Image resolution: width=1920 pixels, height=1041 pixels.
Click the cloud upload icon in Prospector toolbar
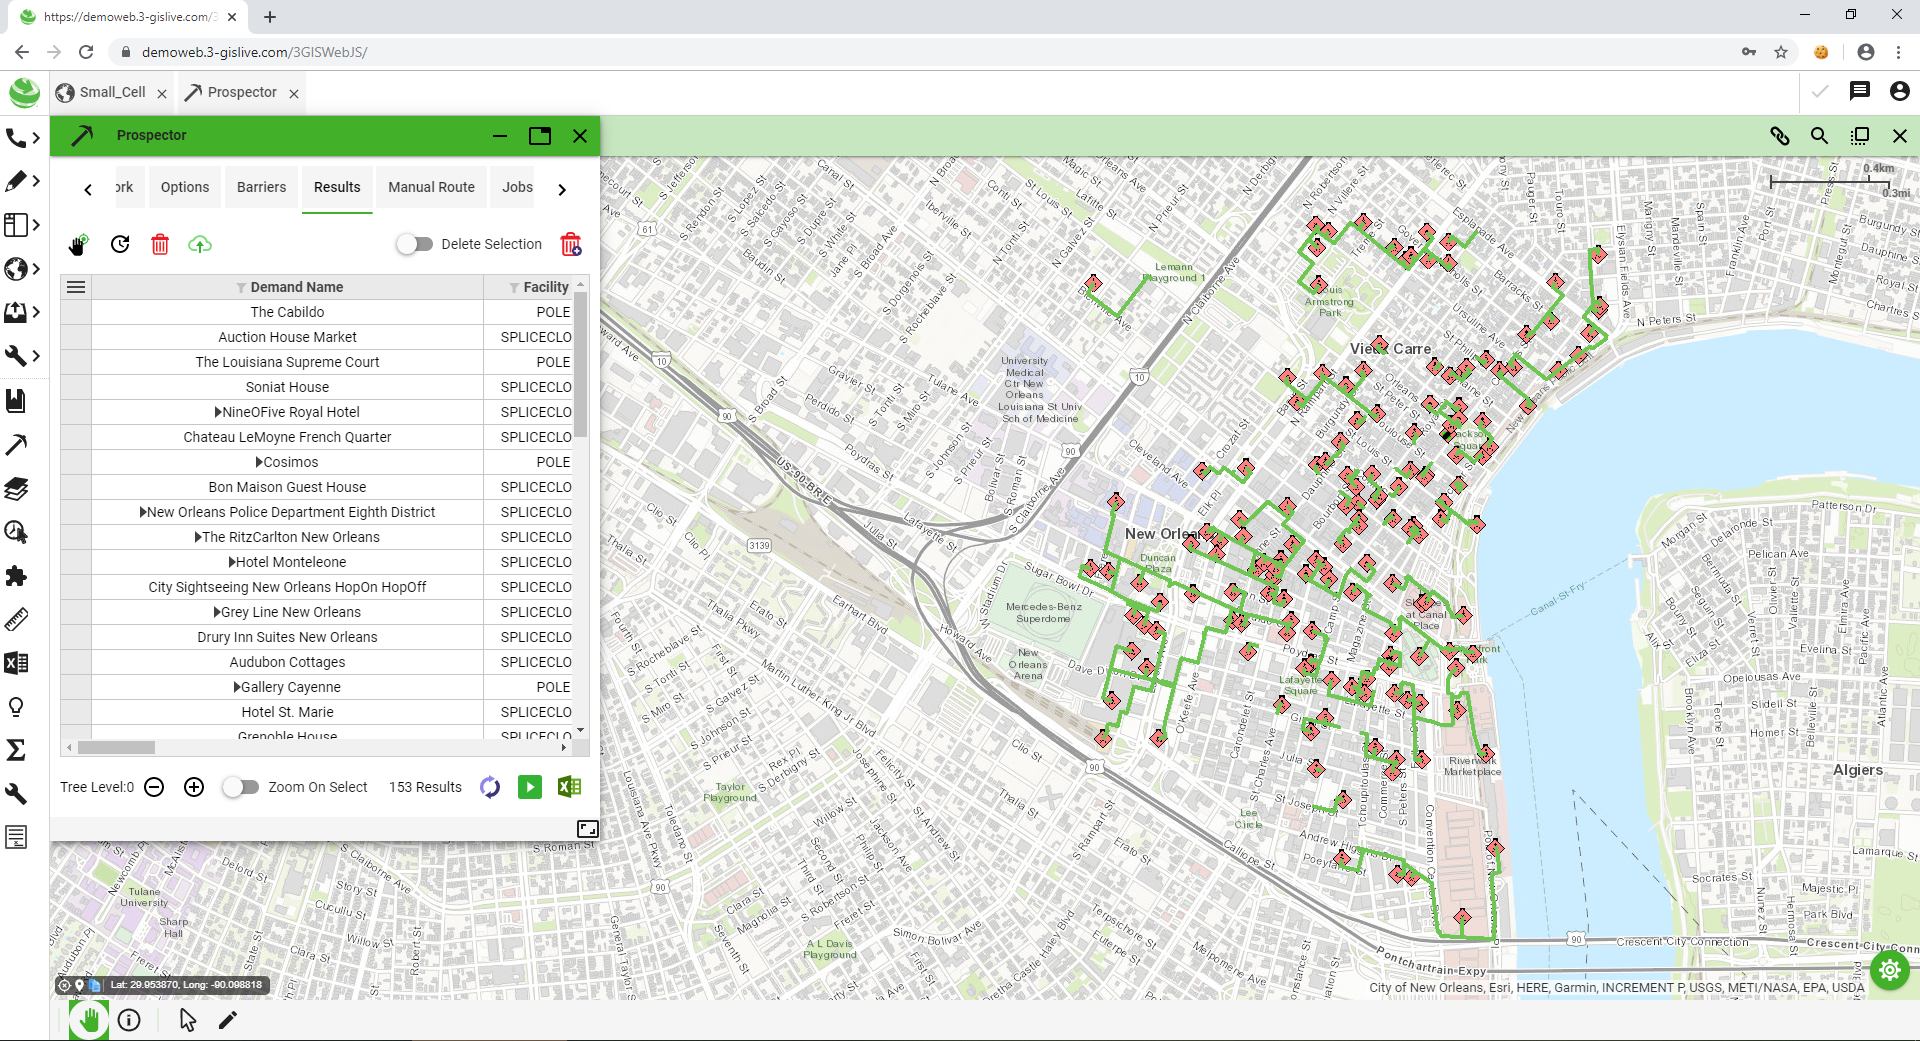coord(200,244)
